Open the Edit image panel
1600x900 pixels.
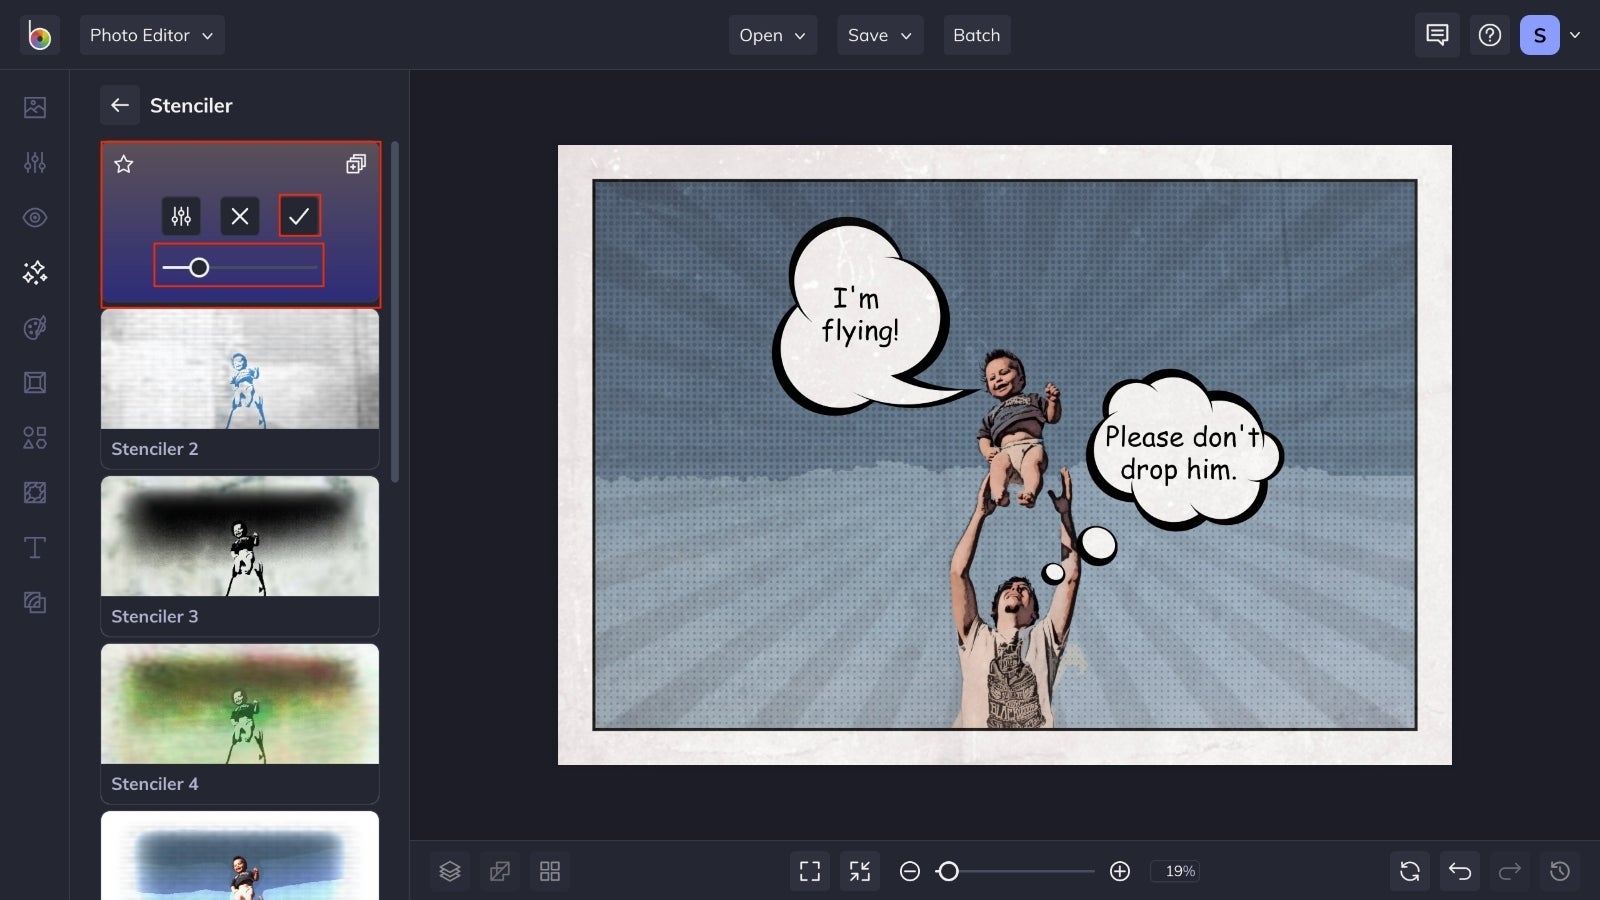[34, 162]
